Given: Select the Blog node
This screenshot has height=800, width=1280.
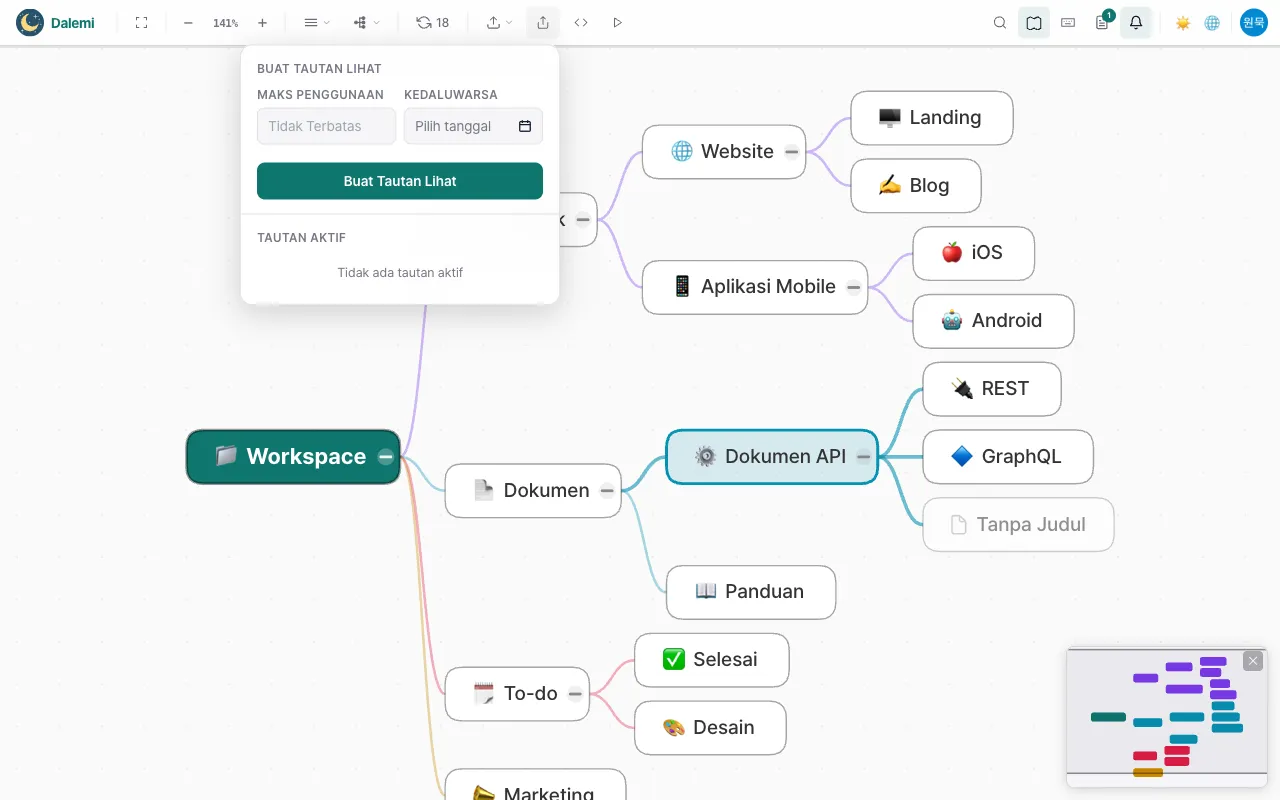Looking at the screenshot, I should (916, 185).
